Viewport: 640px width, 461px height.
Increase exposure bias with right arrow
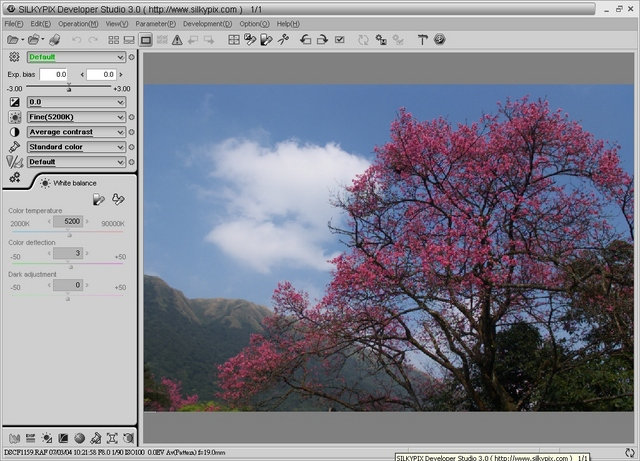[x=121, y=75]
